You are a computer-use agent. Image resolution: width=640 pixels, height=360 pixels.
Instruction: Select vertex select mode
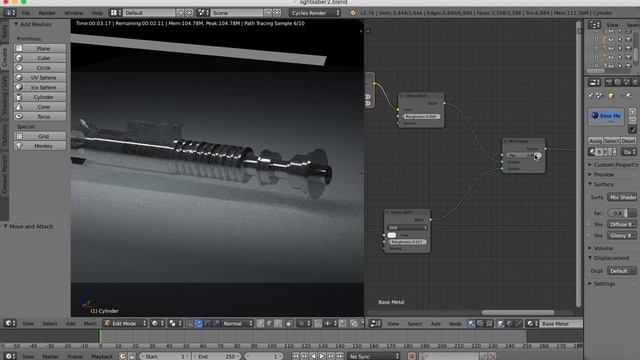click(x=260, y=324)
